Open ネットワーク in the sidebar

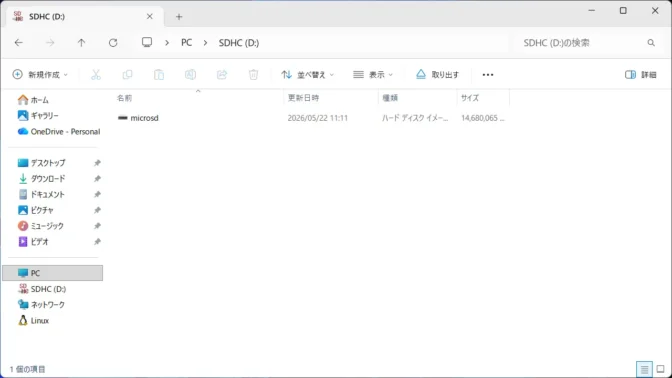(x=47, y=305)
